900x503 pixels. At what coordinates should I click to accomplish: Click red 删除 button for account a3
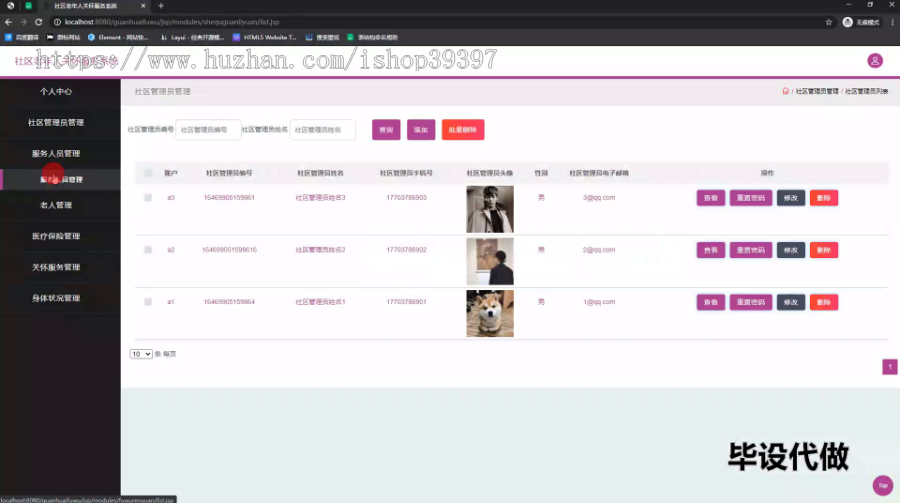824,198
